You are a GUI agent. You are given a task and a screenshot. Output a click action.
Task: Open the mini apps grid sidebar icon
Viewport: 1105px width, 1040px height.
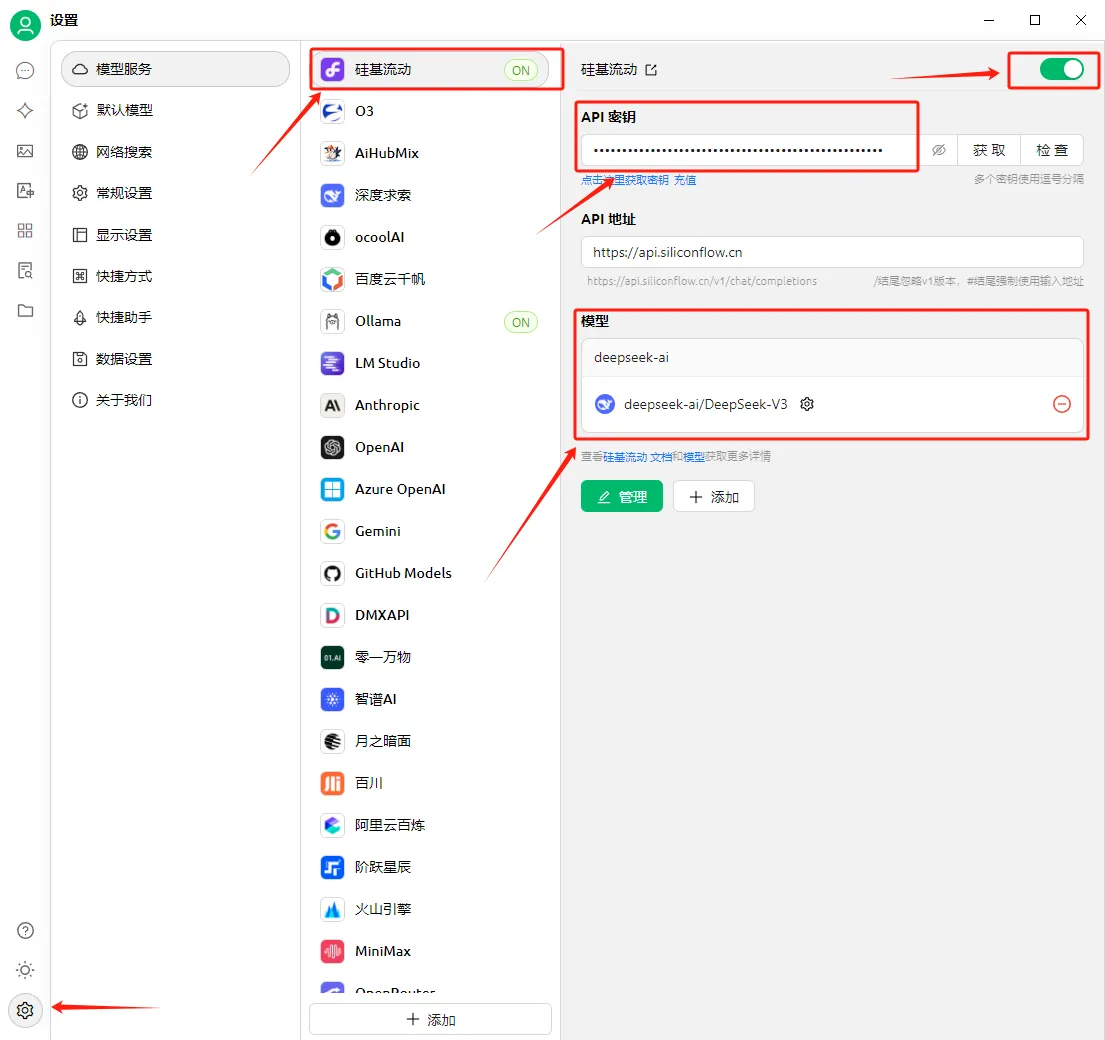25,230
